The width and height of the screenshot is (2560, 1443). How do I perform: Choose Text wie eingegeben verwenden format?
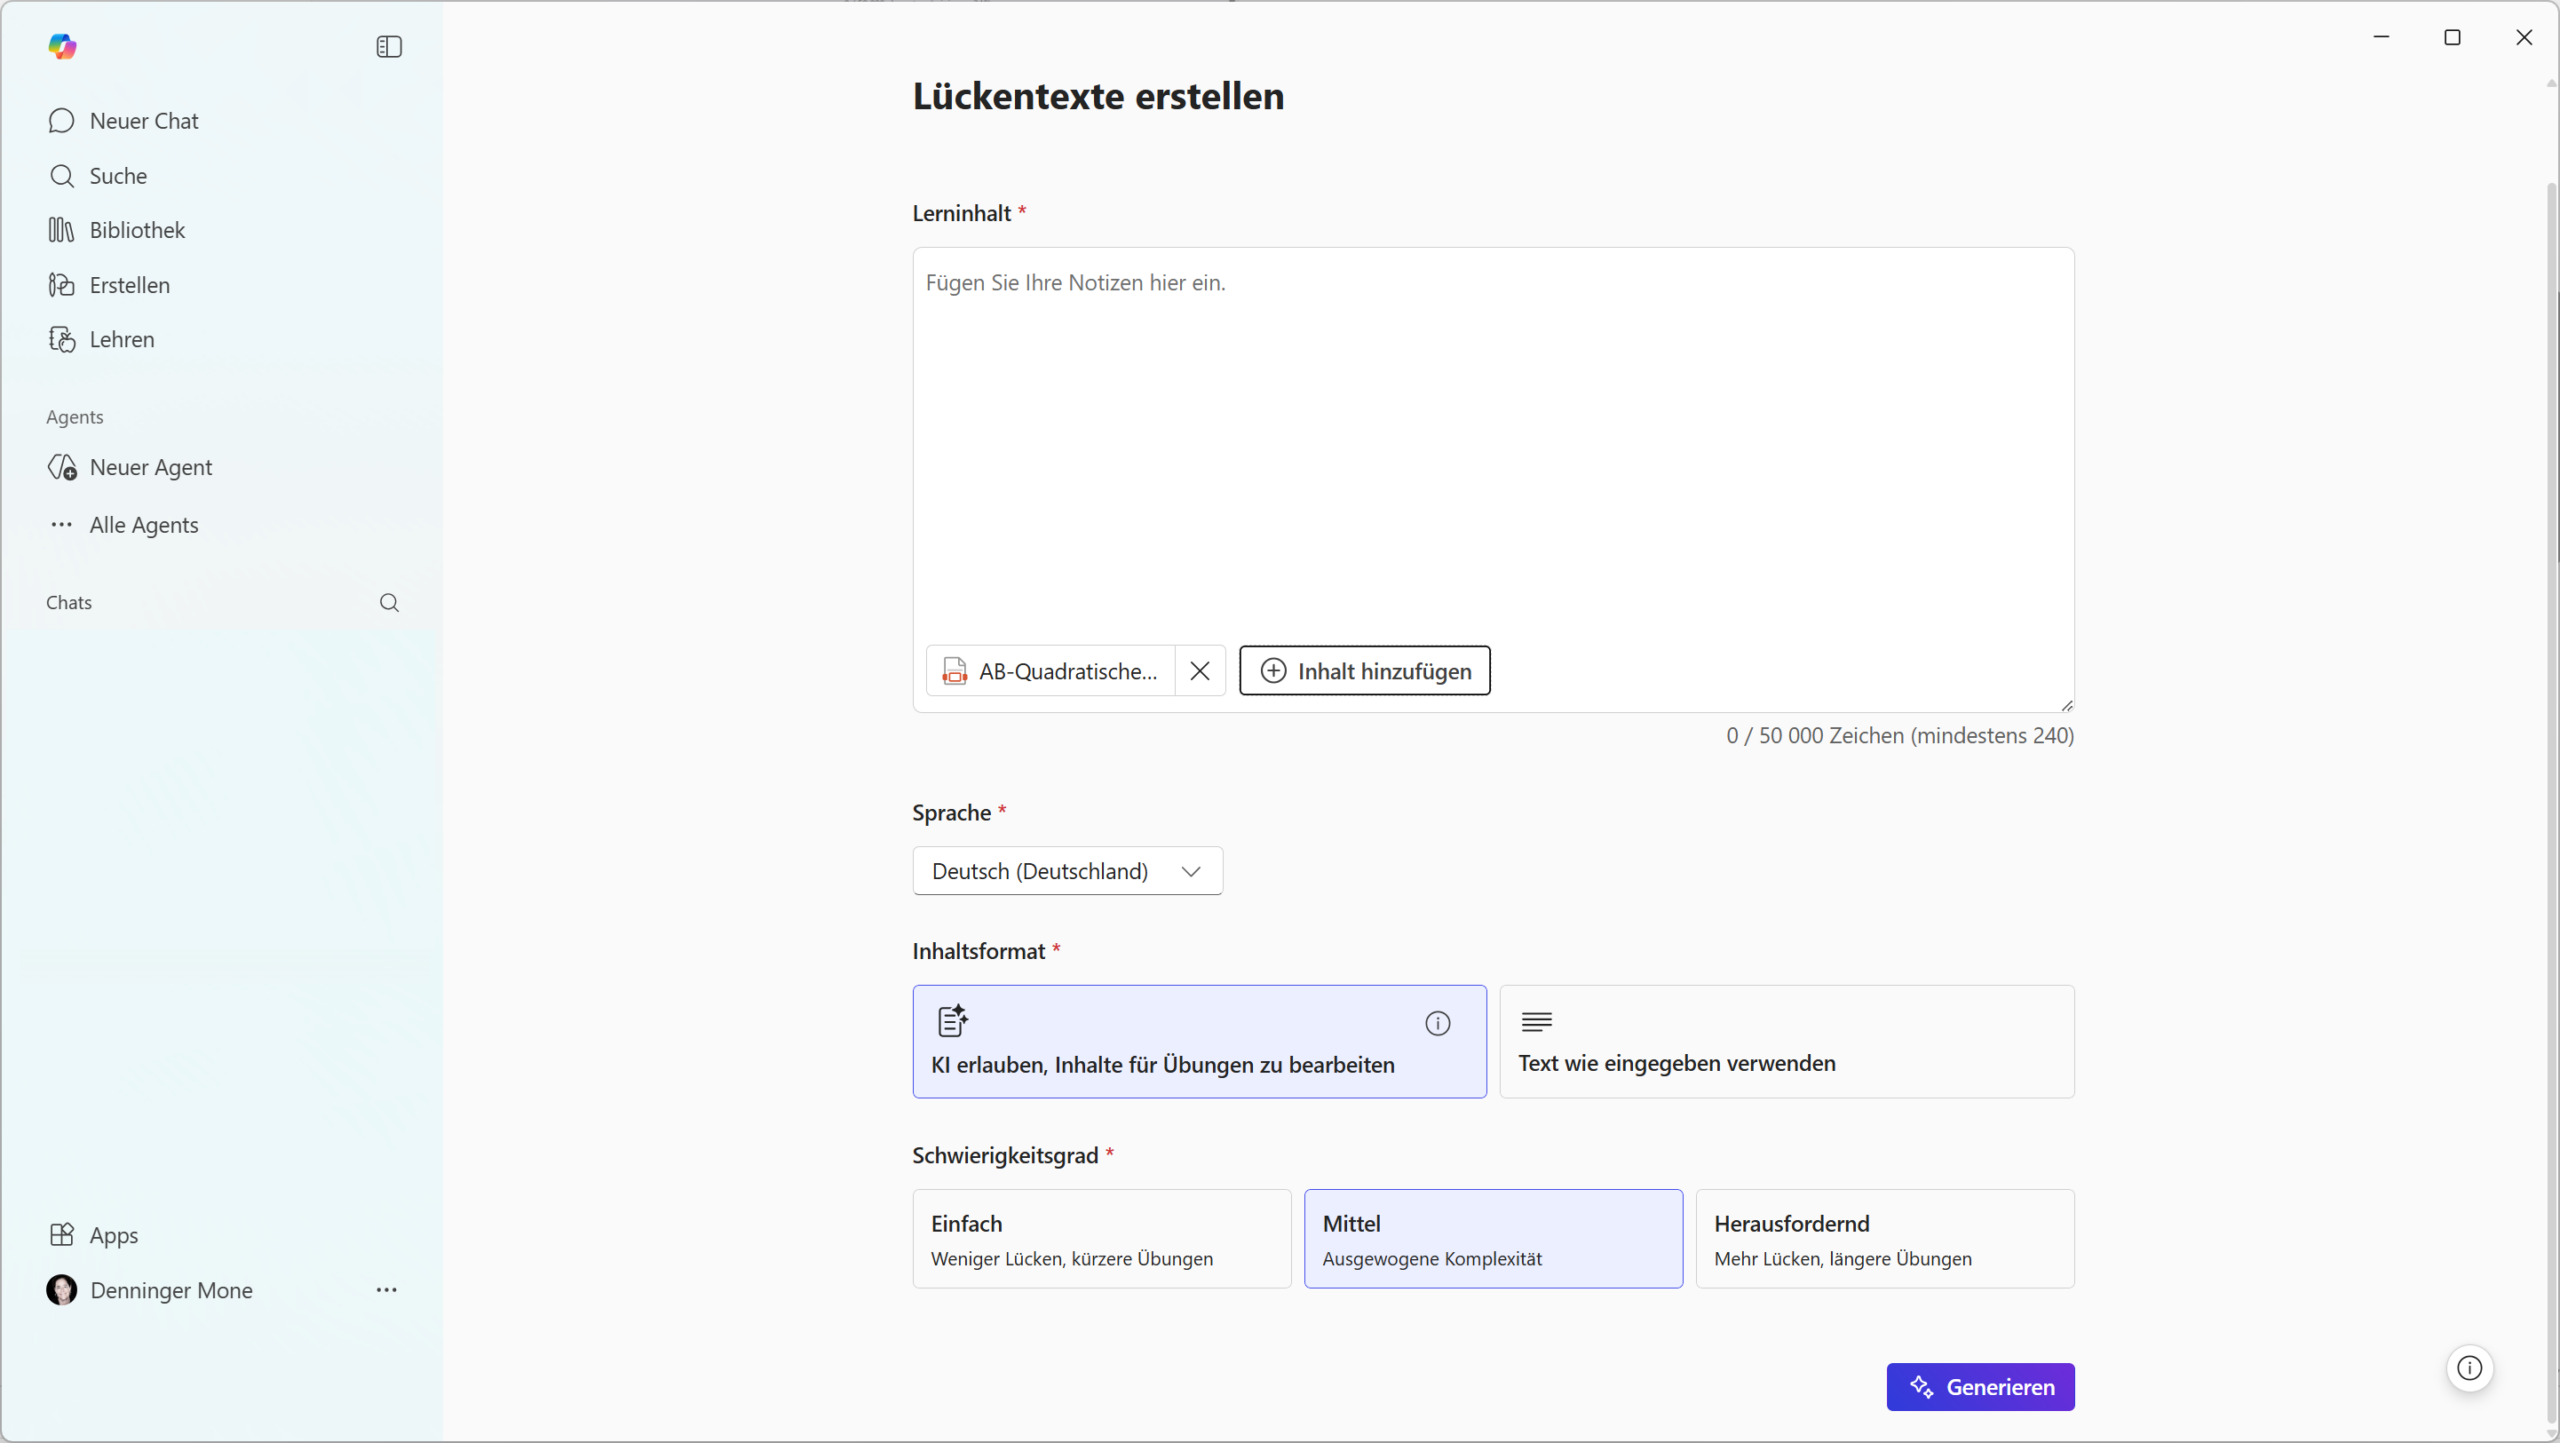click(1786, 1041)
